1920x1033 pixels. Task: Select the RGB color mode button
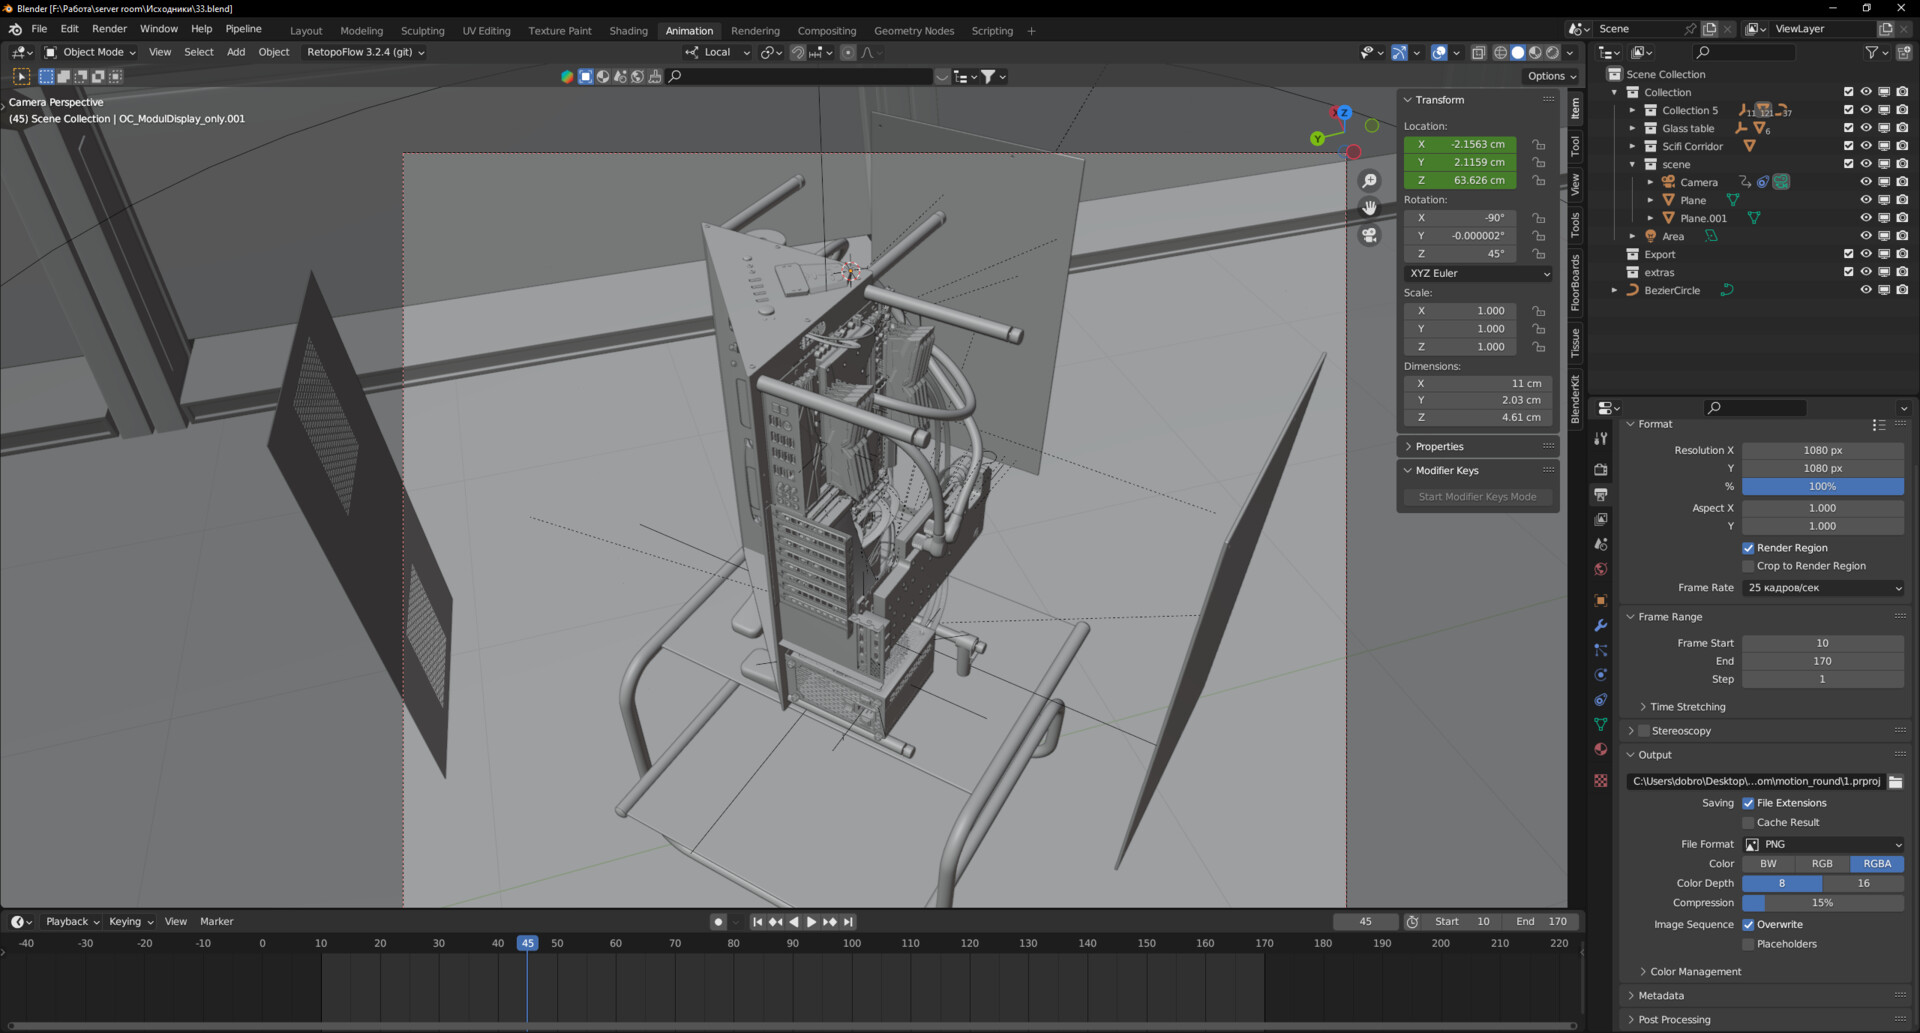pyautogui.click(x=1822, y=863)
